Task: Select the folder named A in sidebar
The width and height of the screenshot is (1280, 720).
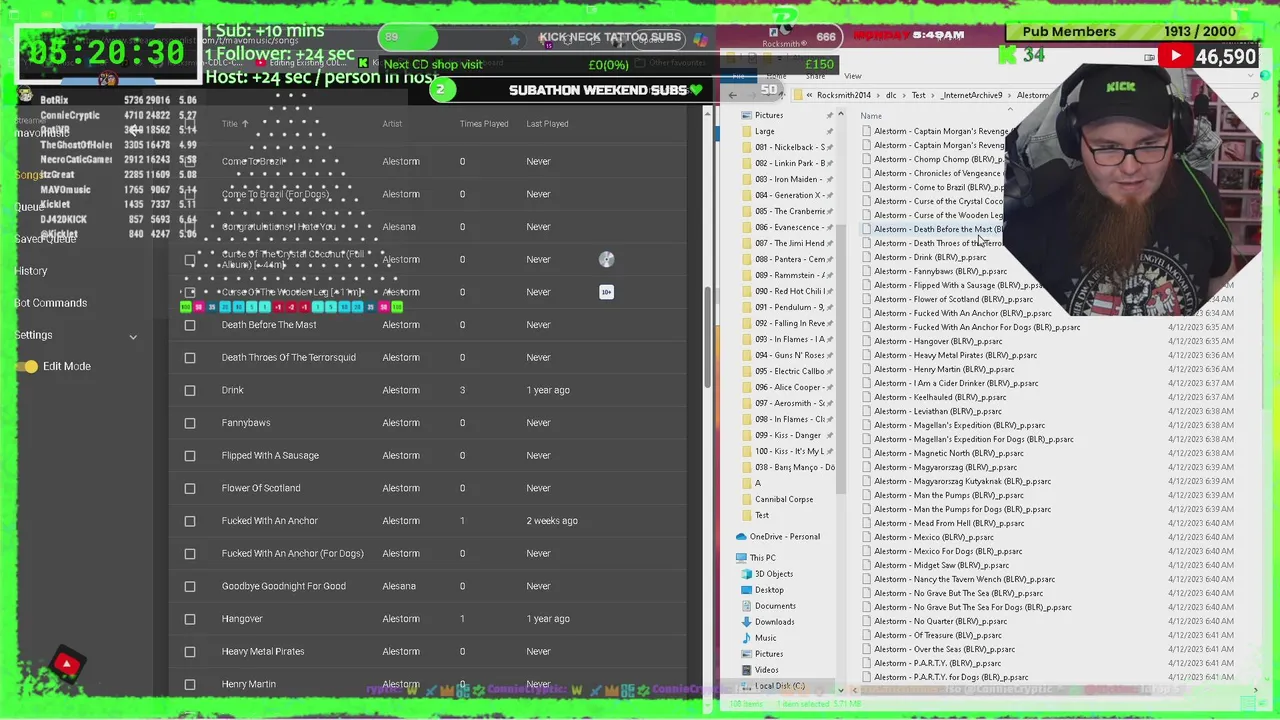Action: (757, 483)
